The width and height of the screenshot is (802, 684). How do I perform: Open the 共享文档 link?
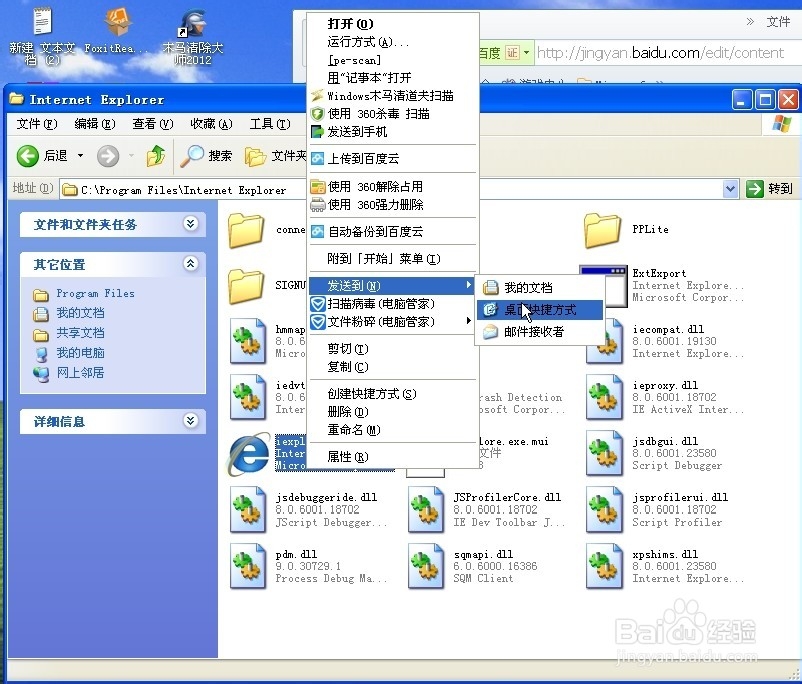pyautogui.click(x=80, y=333)
